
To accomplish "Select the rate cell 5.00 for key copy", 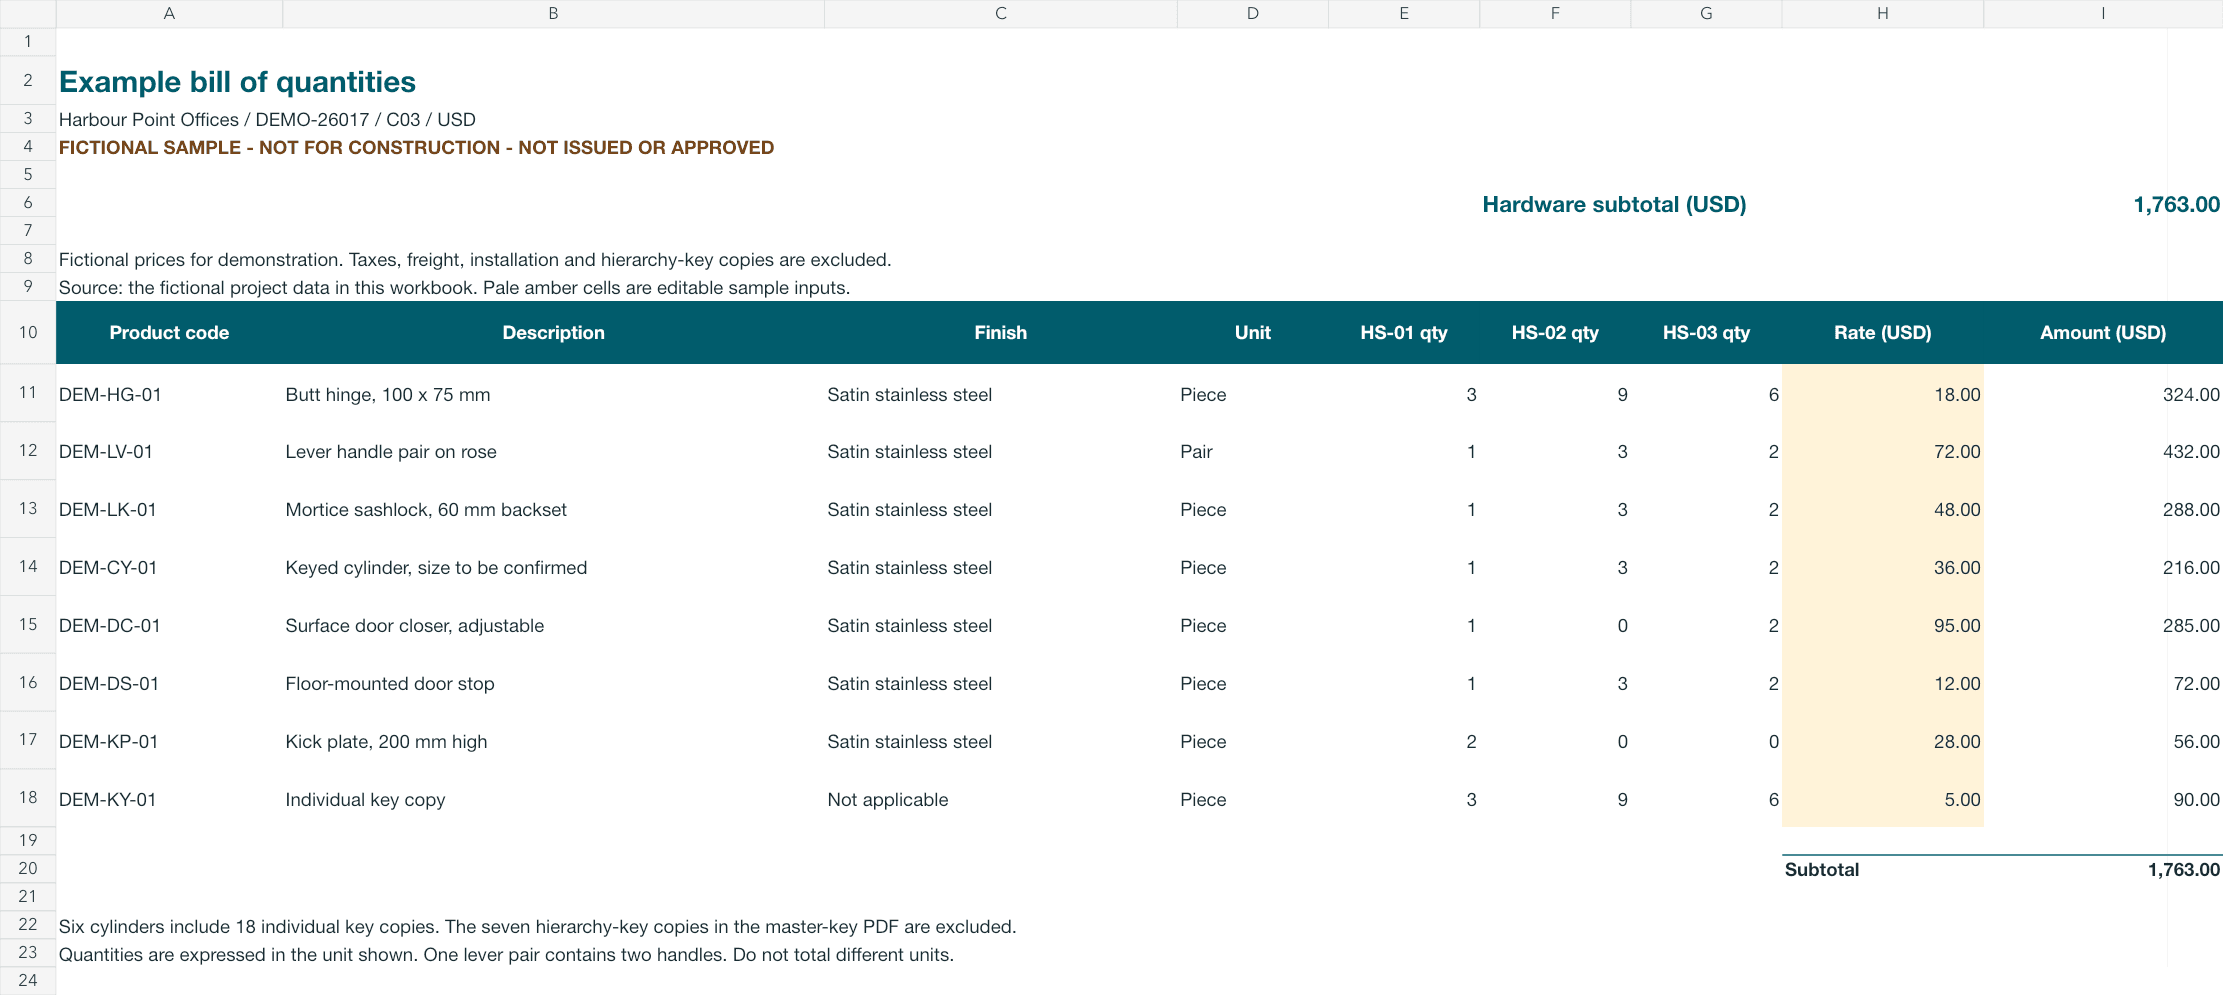I will tap(1882, 799).
